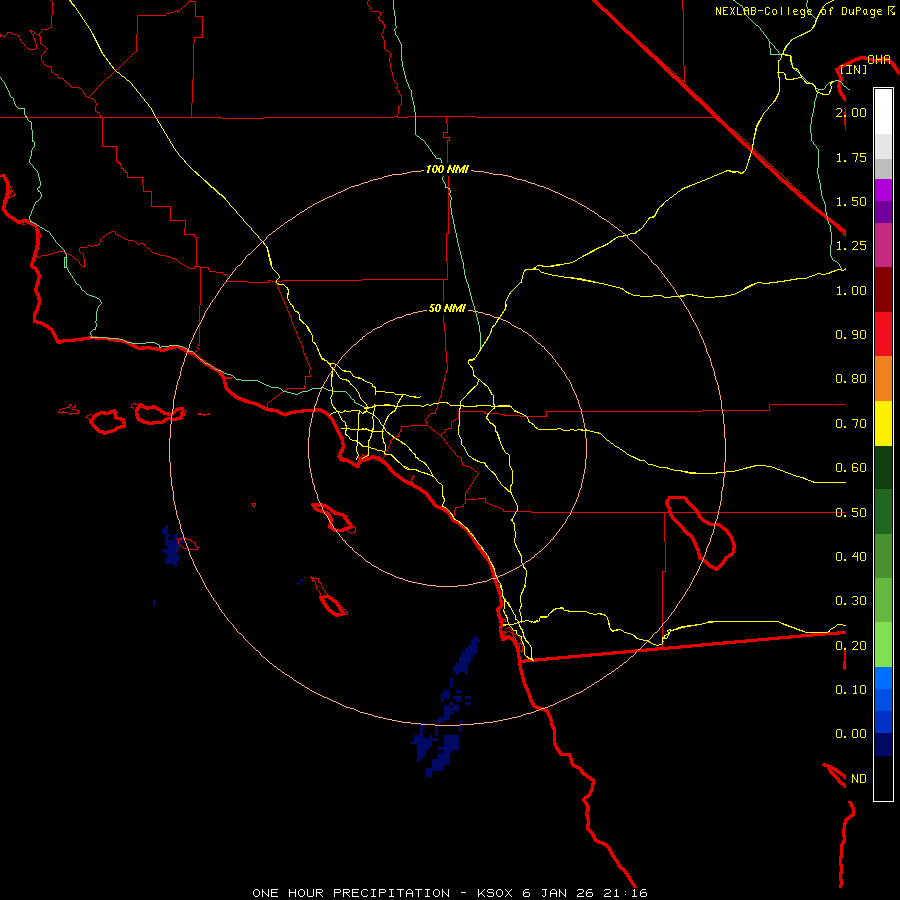Click the 0.90 legend value
This screenshot has width=900, height=900.
851,335
